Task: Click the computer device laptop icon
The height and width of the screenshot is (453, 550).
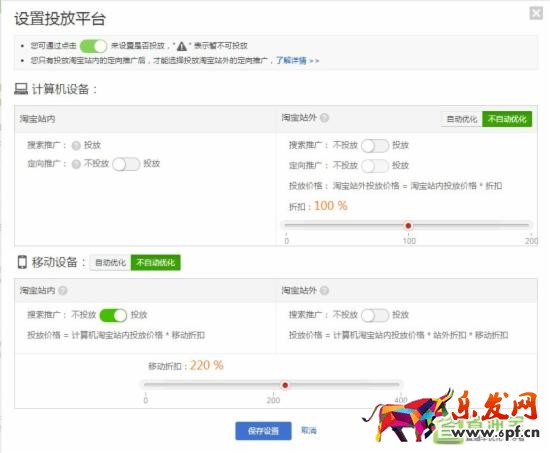Action: point(21,89)
